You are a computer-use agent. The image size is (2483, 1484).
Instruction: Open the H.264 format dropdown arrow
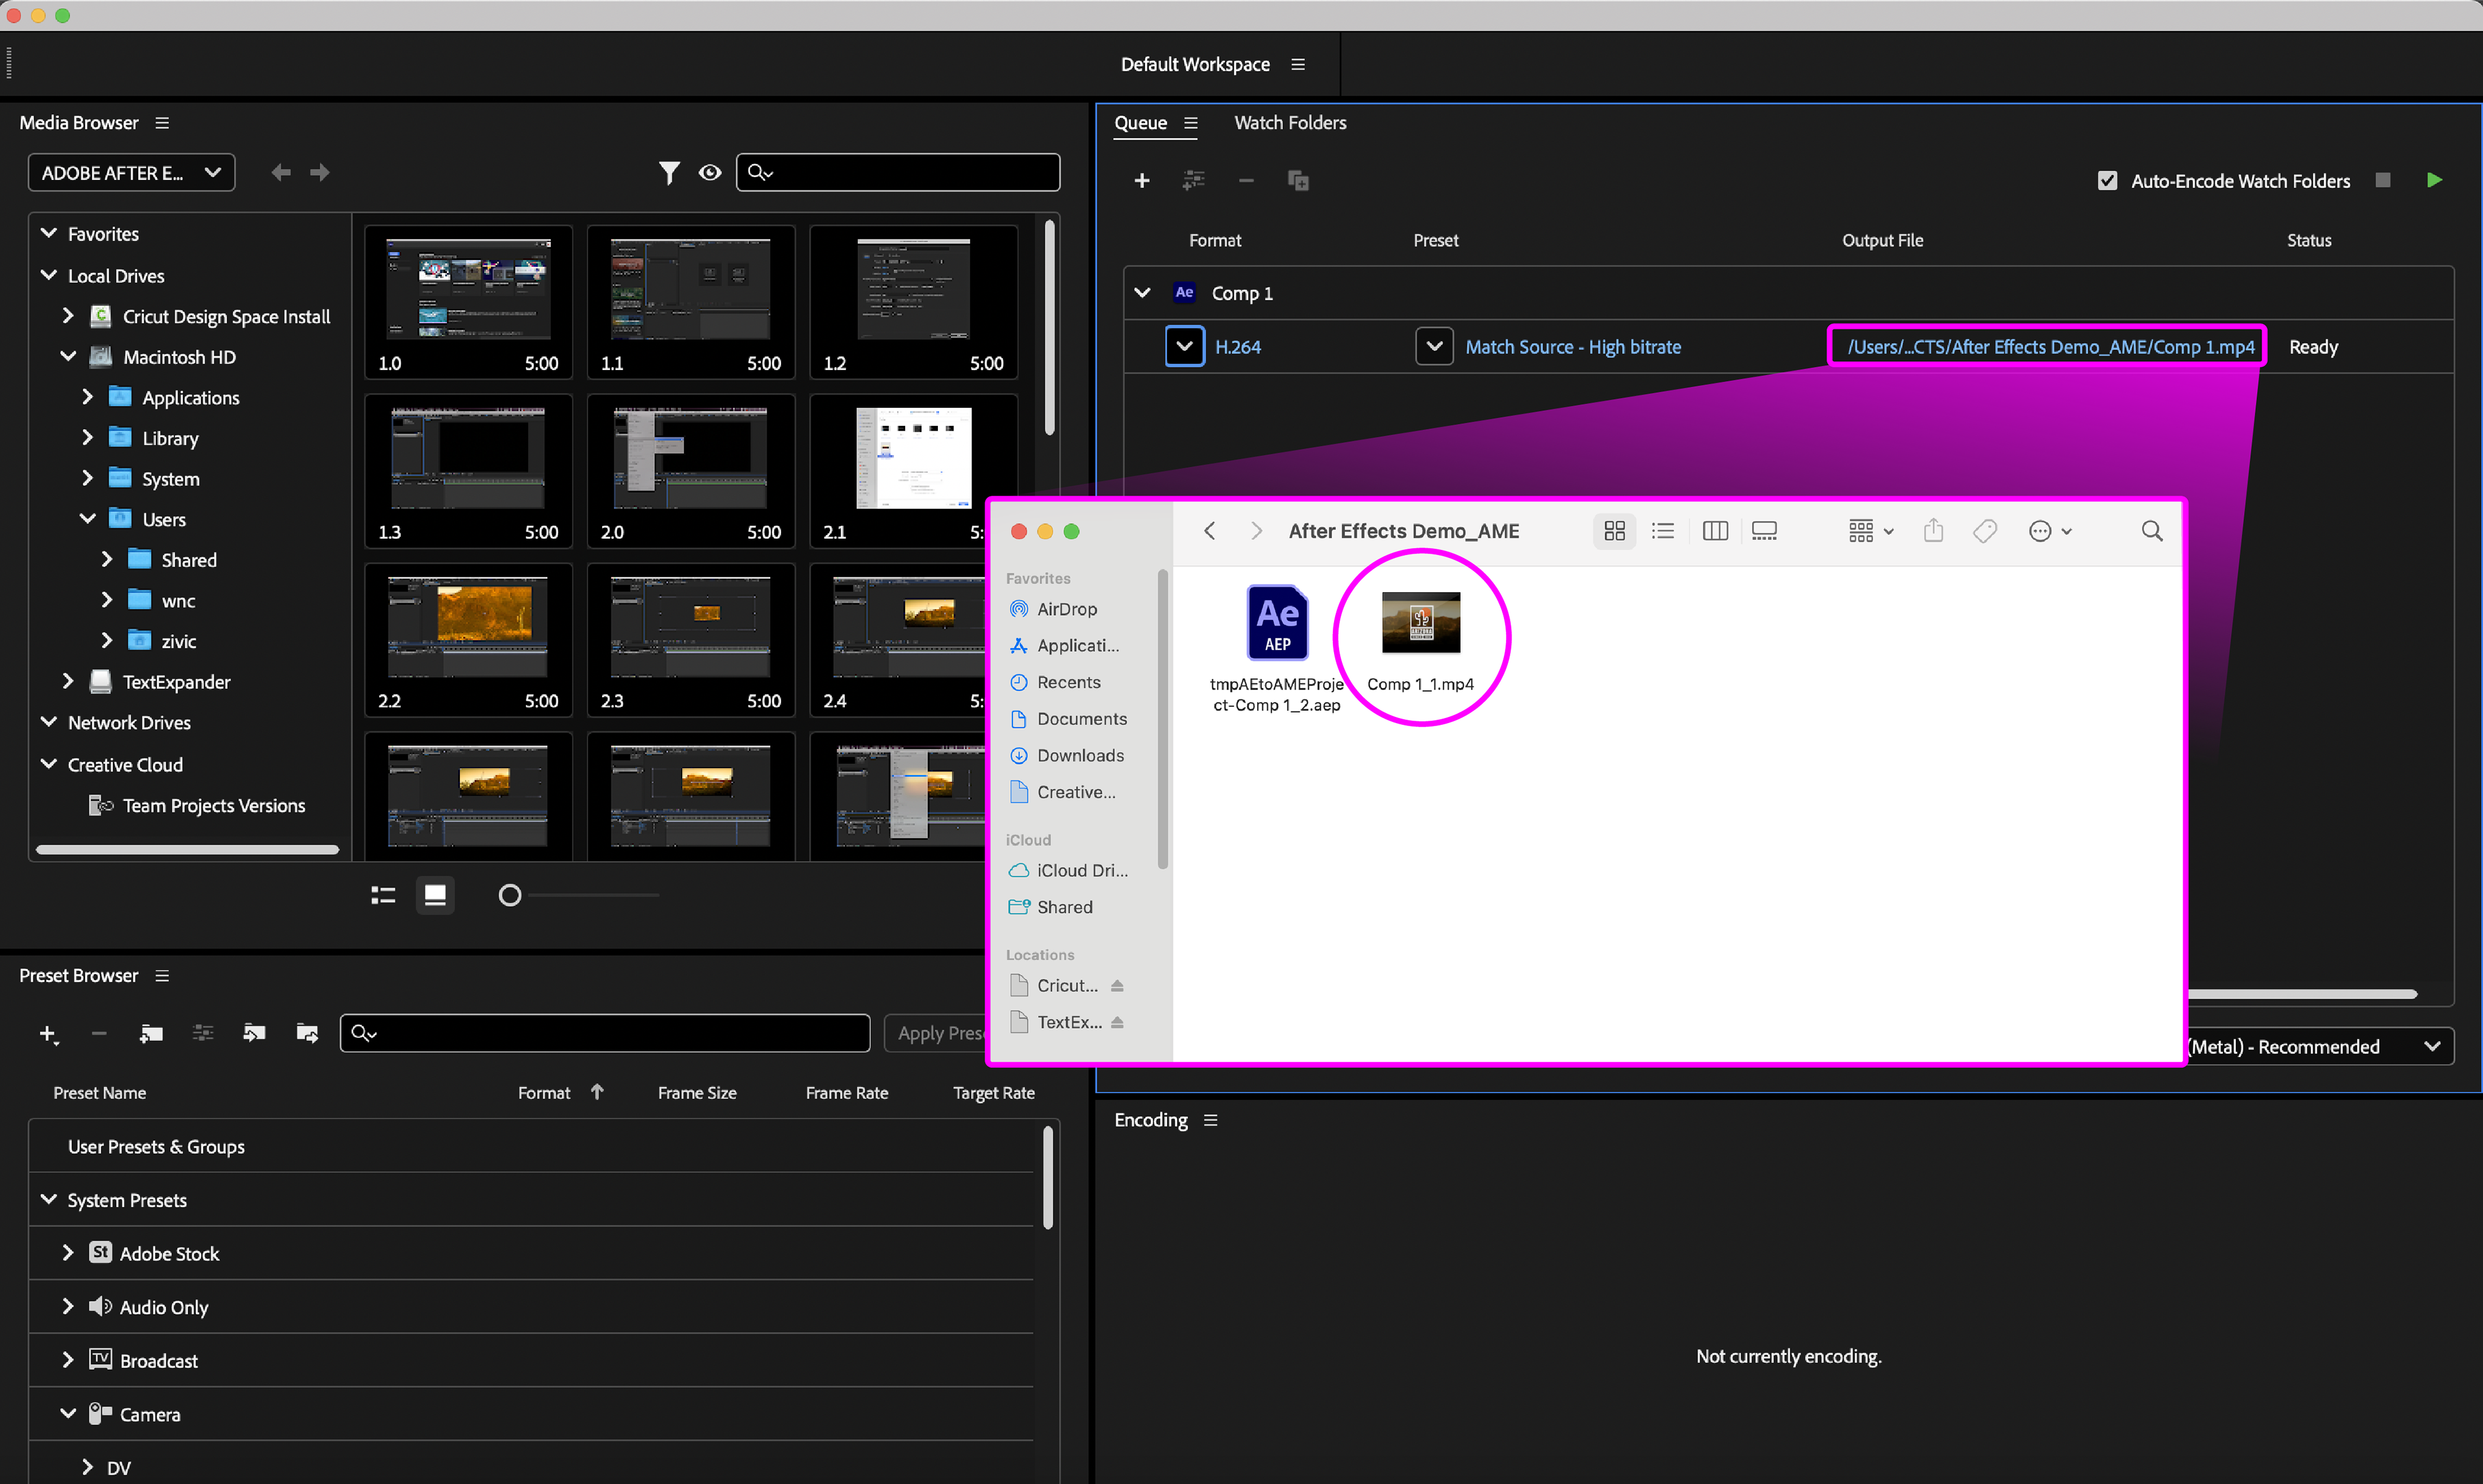1184,347
